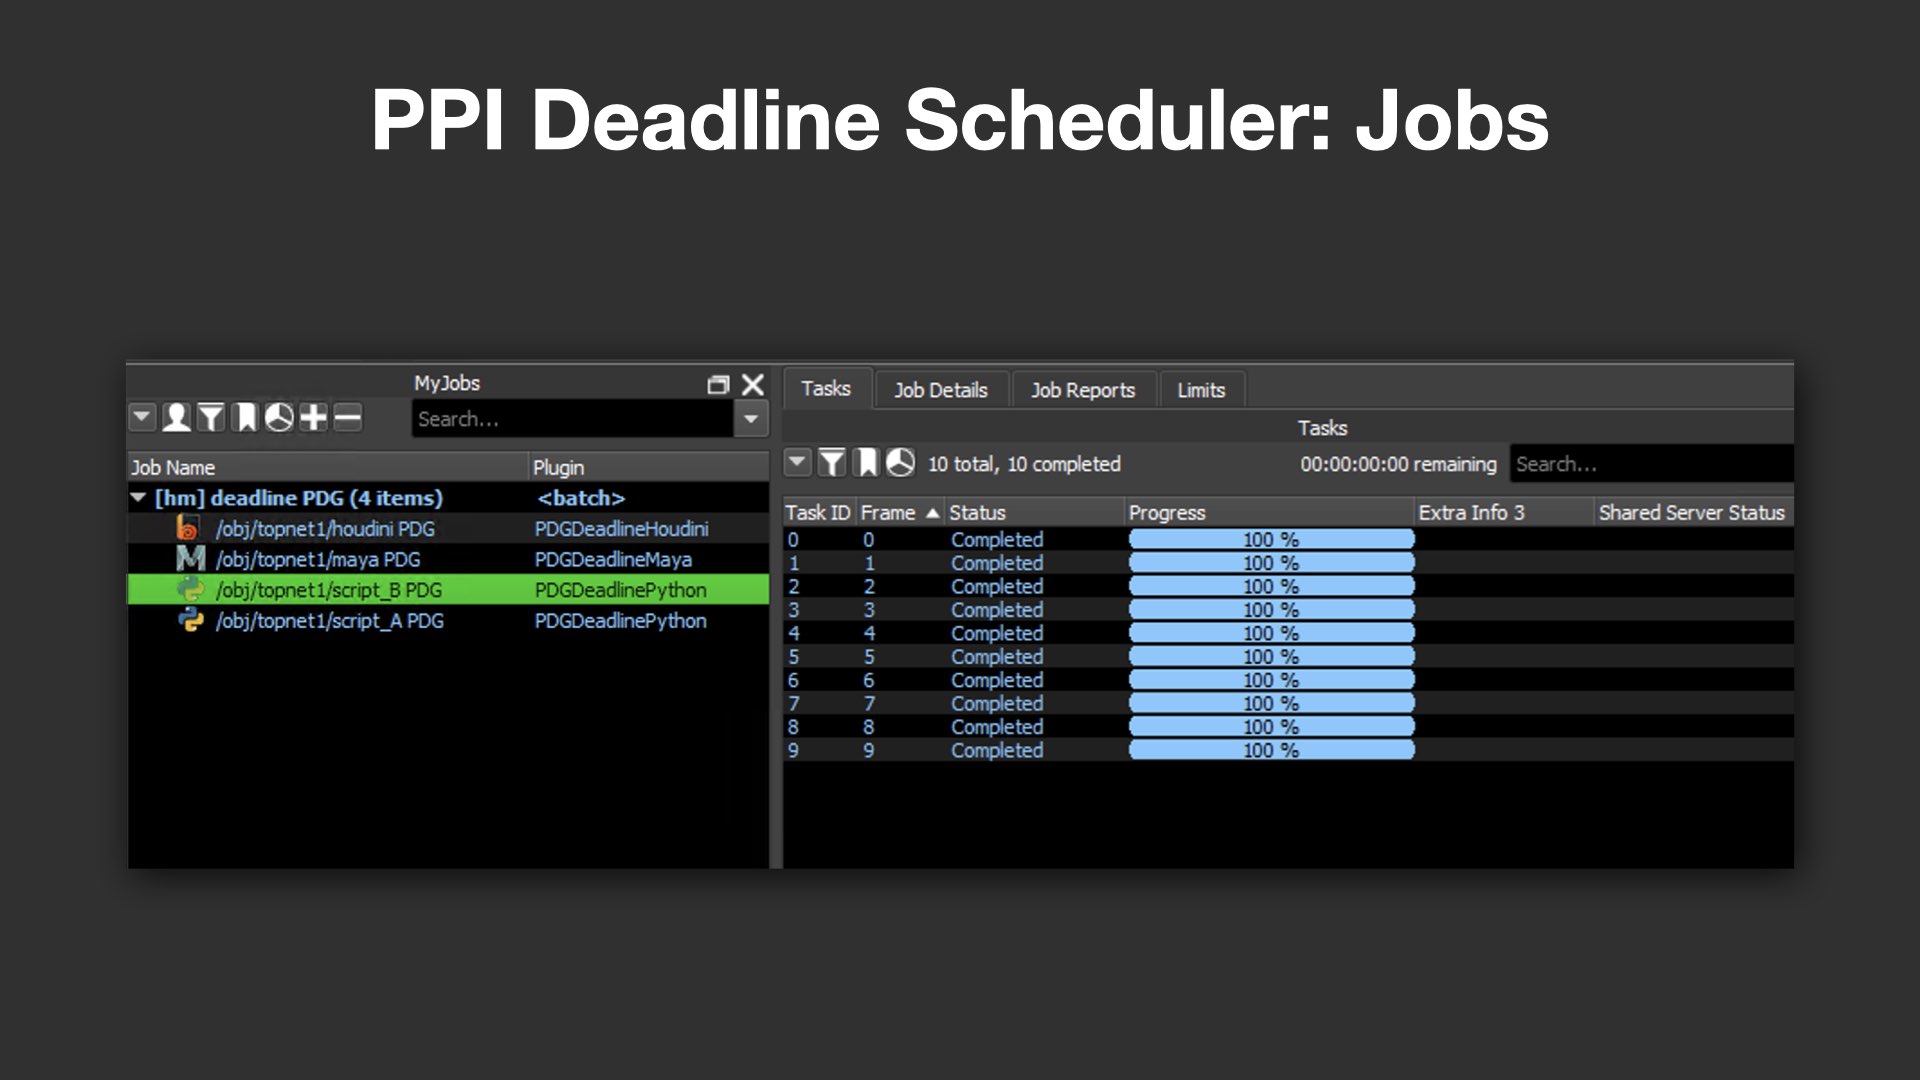Image resolution: width=1920 pixels, height=1080 pixels.
Task: Select task 0 Completed status cell
Action: [997, 540]
